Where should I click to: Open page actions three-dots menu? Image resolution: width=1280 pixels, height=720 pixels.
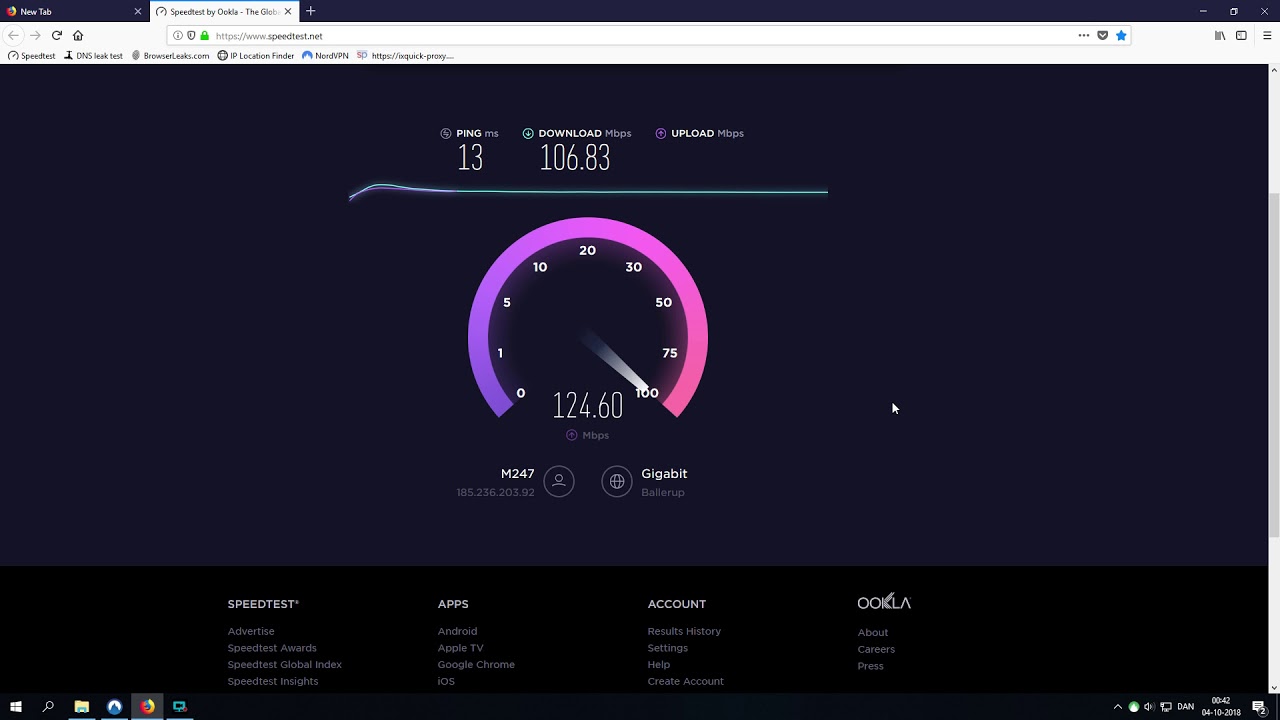(1083, 35)
